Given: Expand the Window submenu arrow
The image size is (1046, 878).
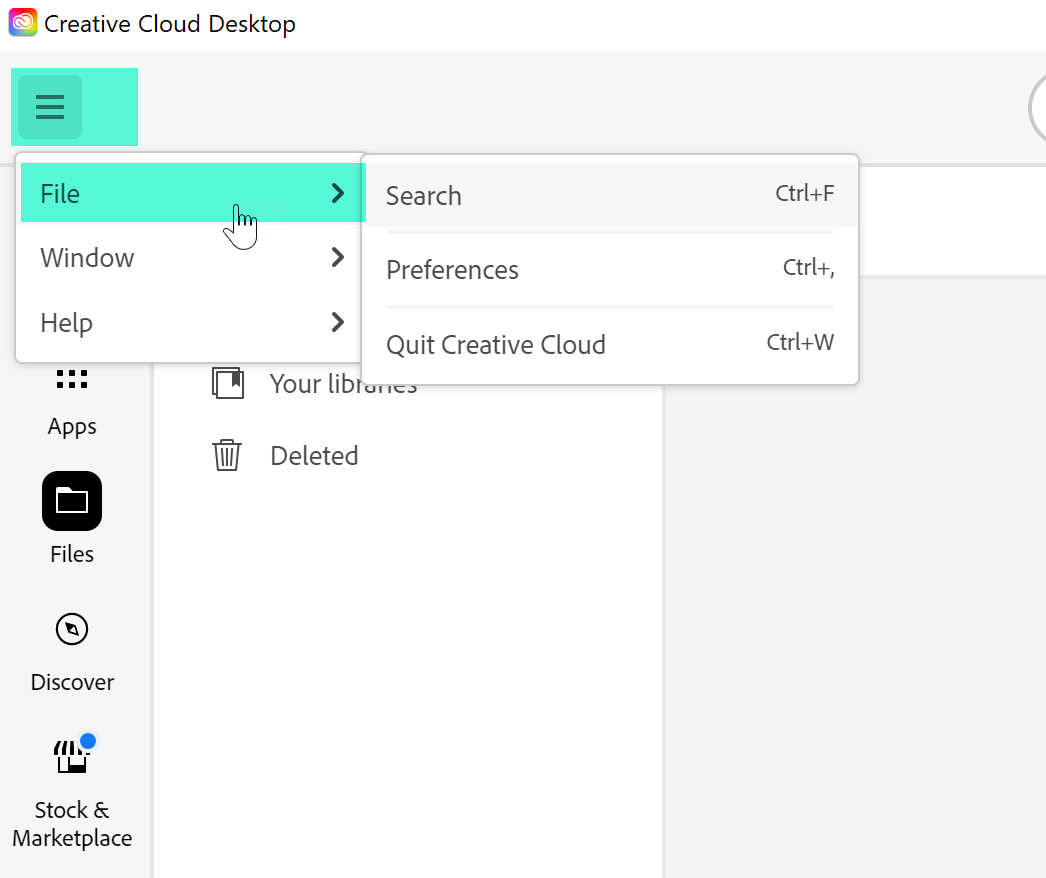Looking at the screenshot, I should click(x=337, y=258).
